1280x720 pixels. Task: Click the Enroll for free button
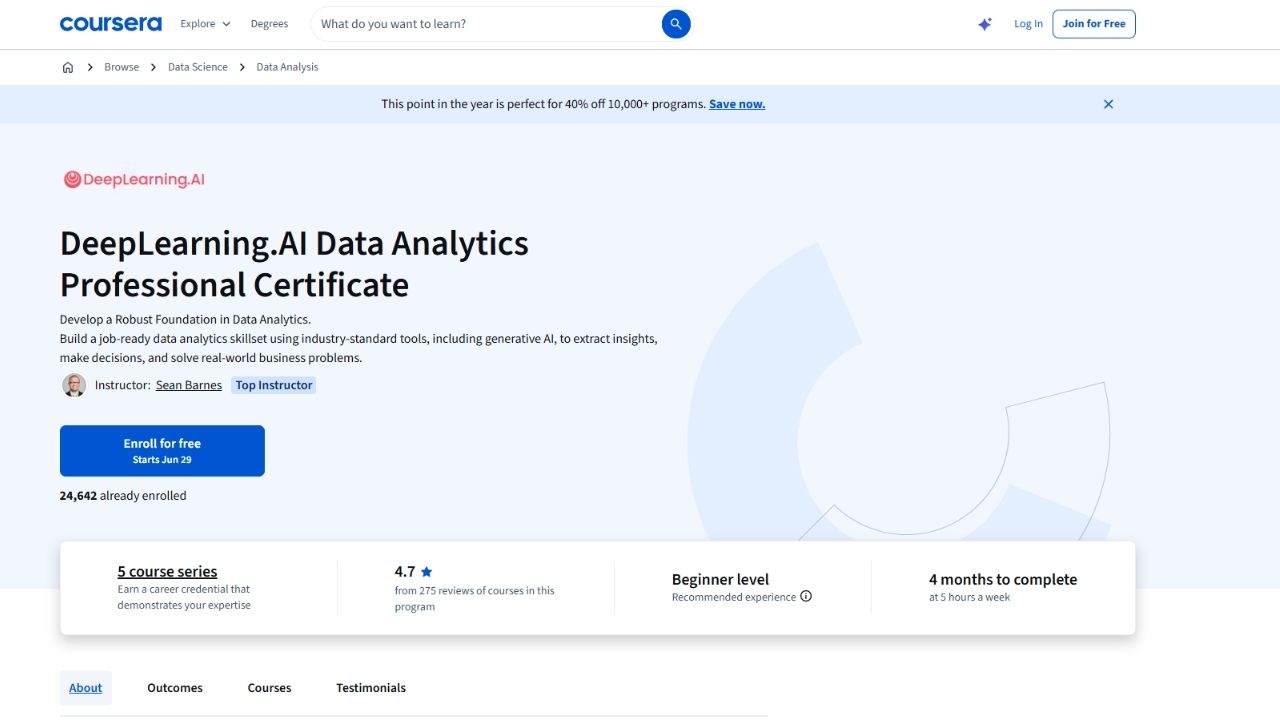162,451
